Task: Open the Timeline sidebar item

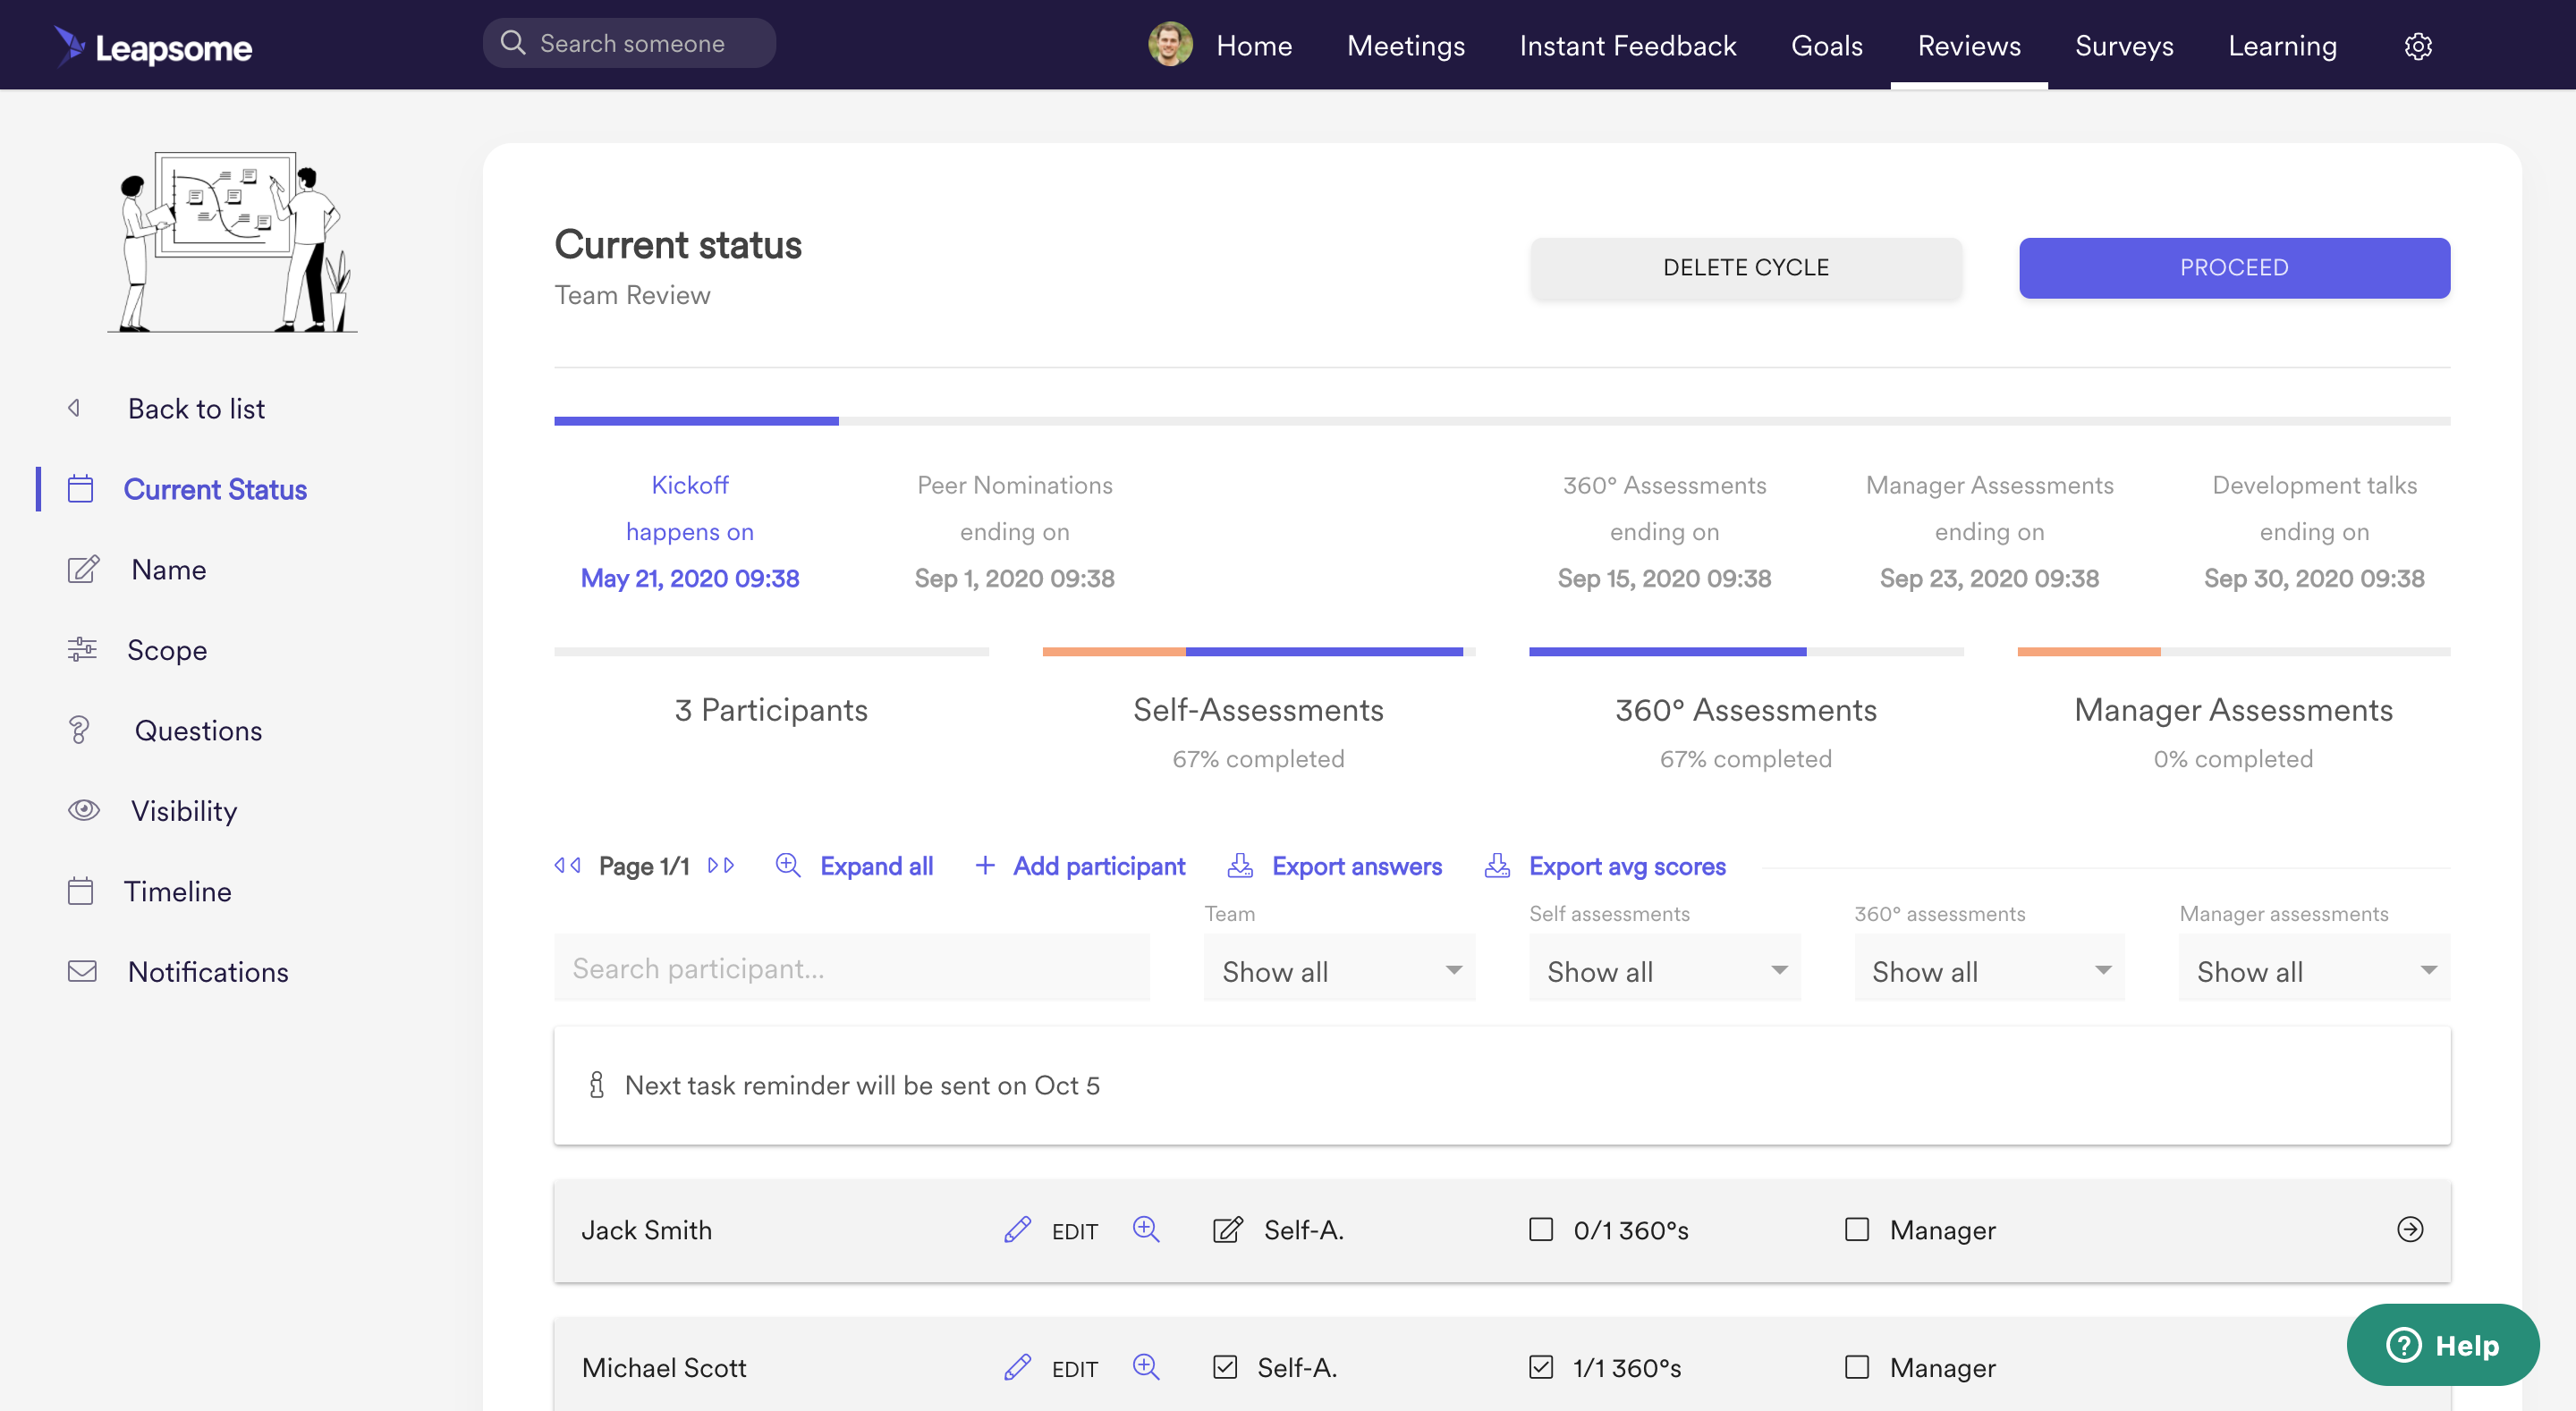Action: tap(177, 891)
